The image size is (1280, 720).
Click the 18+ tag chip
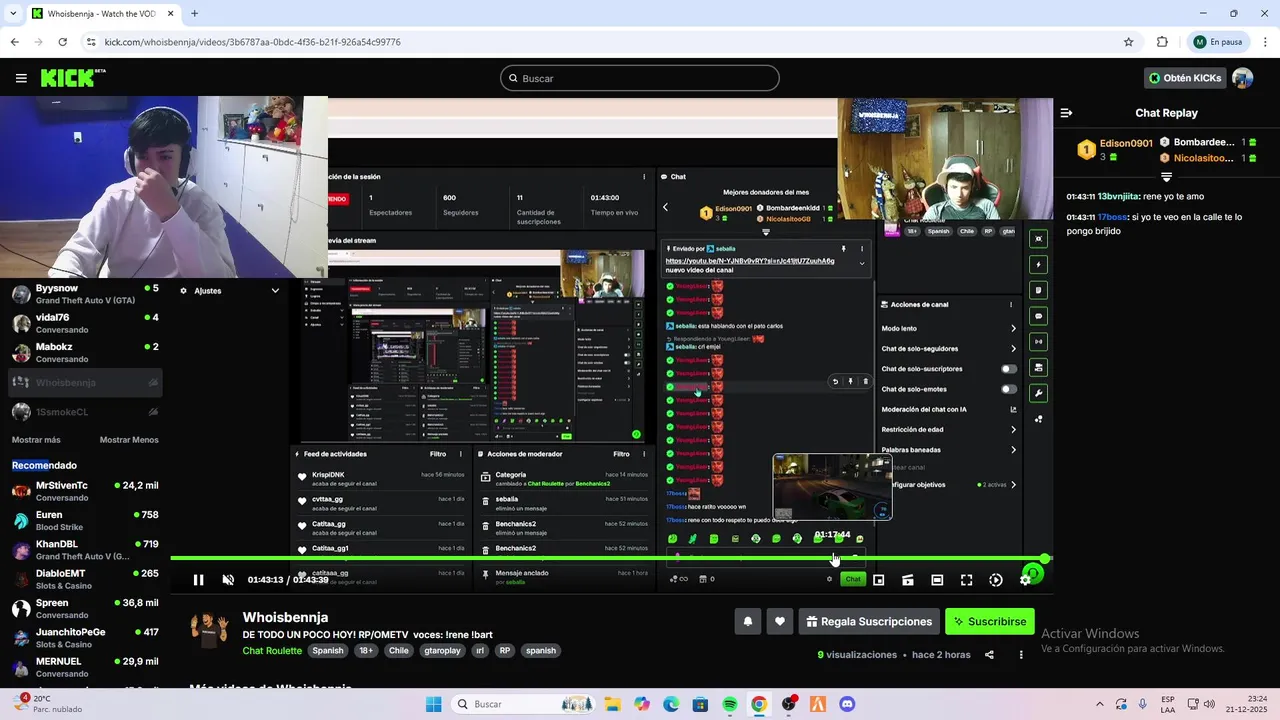(366, 650)
